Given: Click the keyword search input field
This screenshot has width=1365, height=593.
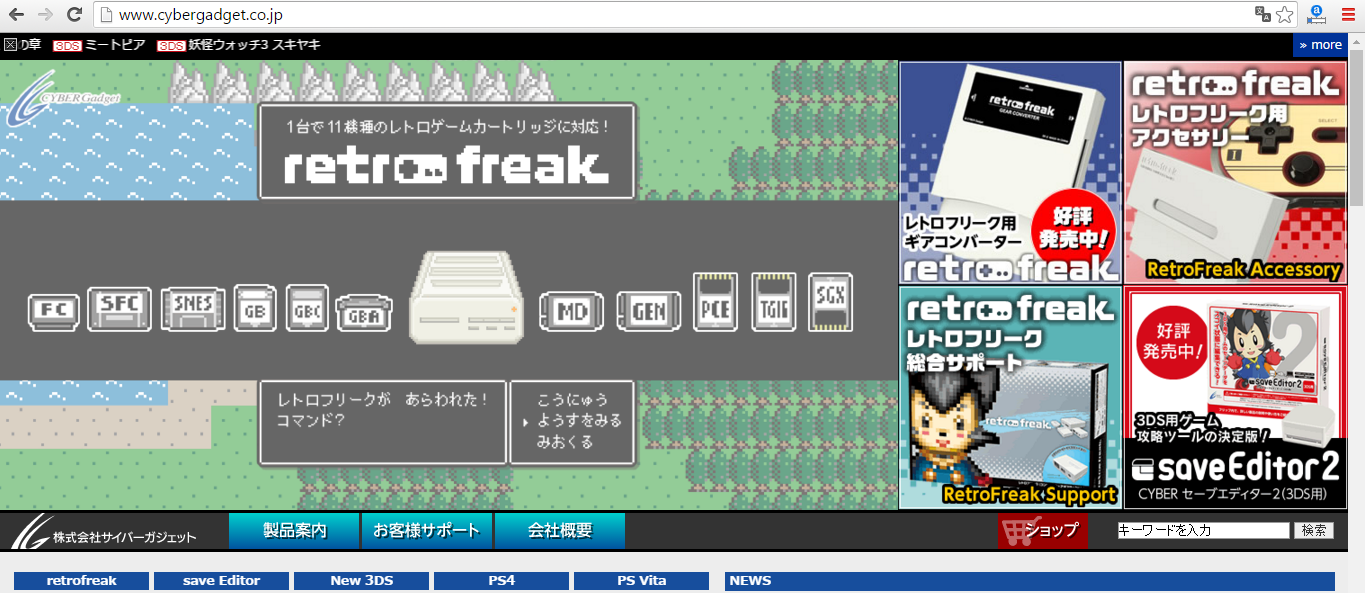Looking at the screenshot, I should pos(1203,531).
